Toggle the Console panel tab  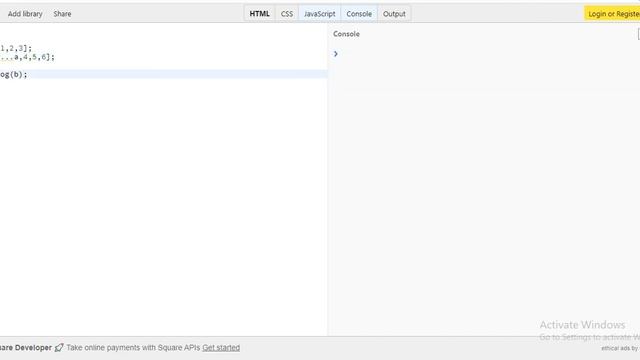click(359, 13)
